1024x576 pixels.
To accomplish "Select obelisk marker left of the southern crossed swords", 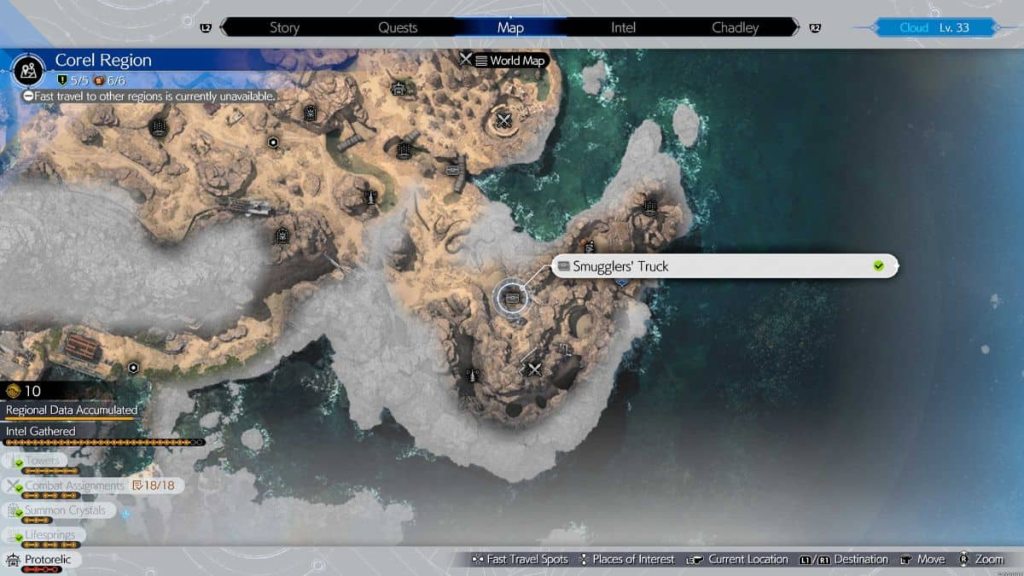I will click(x=472, y=376).
